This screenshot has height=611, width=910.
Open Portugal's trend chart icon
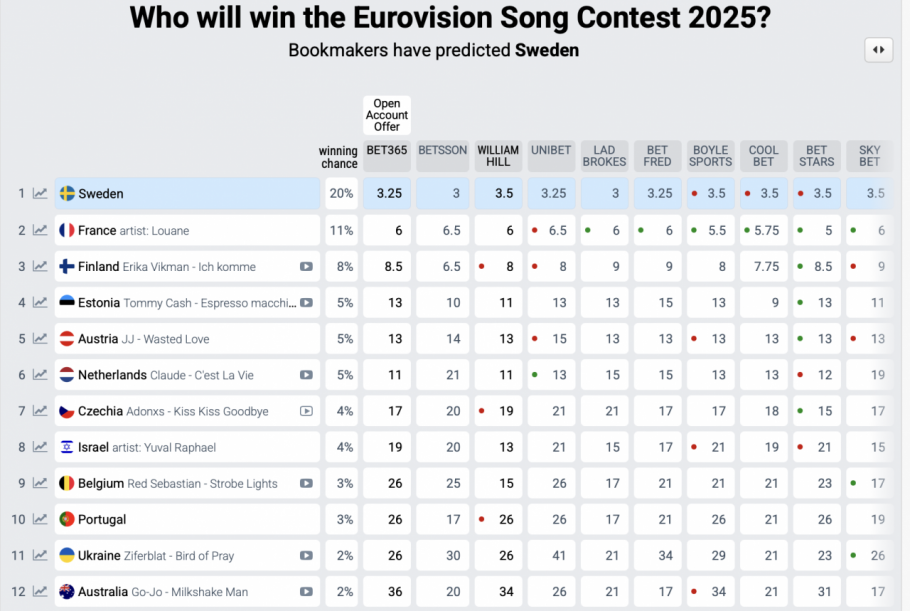39,519
